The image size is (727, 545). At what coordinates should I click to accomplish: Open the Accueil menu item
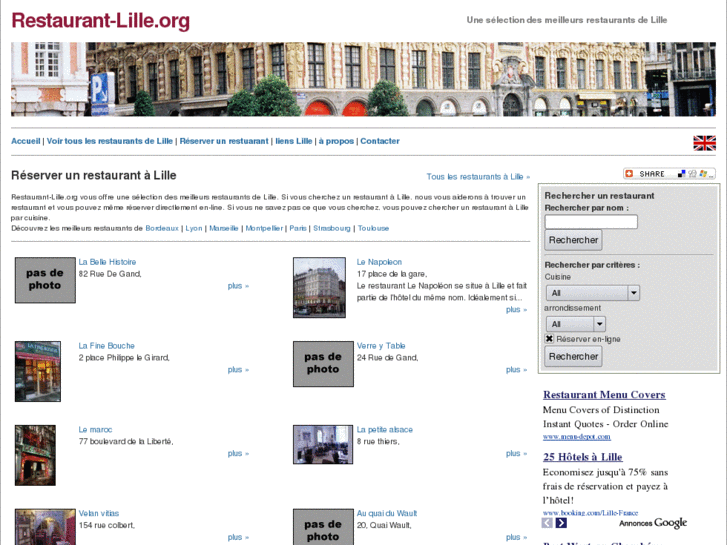26,141
